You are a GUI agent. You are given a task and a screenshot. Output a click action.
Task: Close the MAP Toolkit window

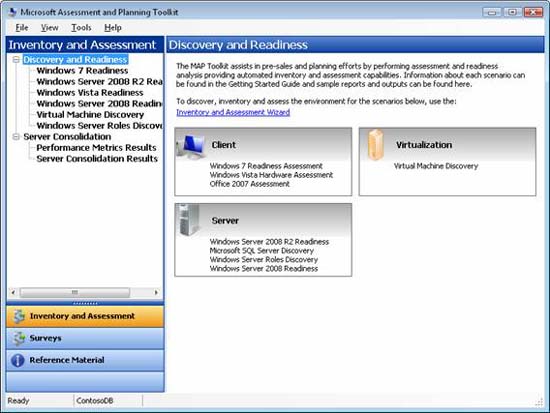click(533, 13)
